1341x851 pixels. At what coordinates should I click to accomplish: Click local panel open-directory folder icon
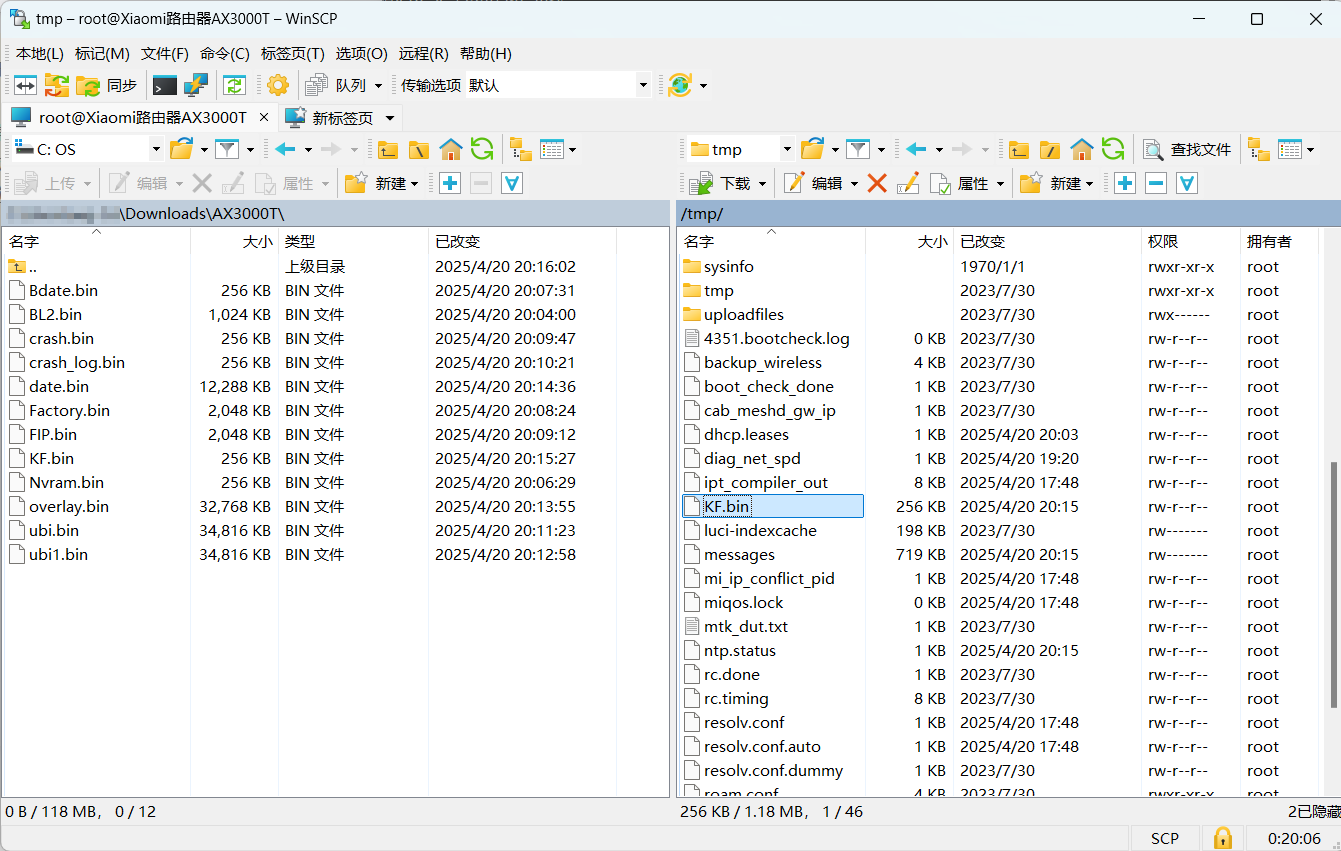pyautogui.click(x=181, y=149)
